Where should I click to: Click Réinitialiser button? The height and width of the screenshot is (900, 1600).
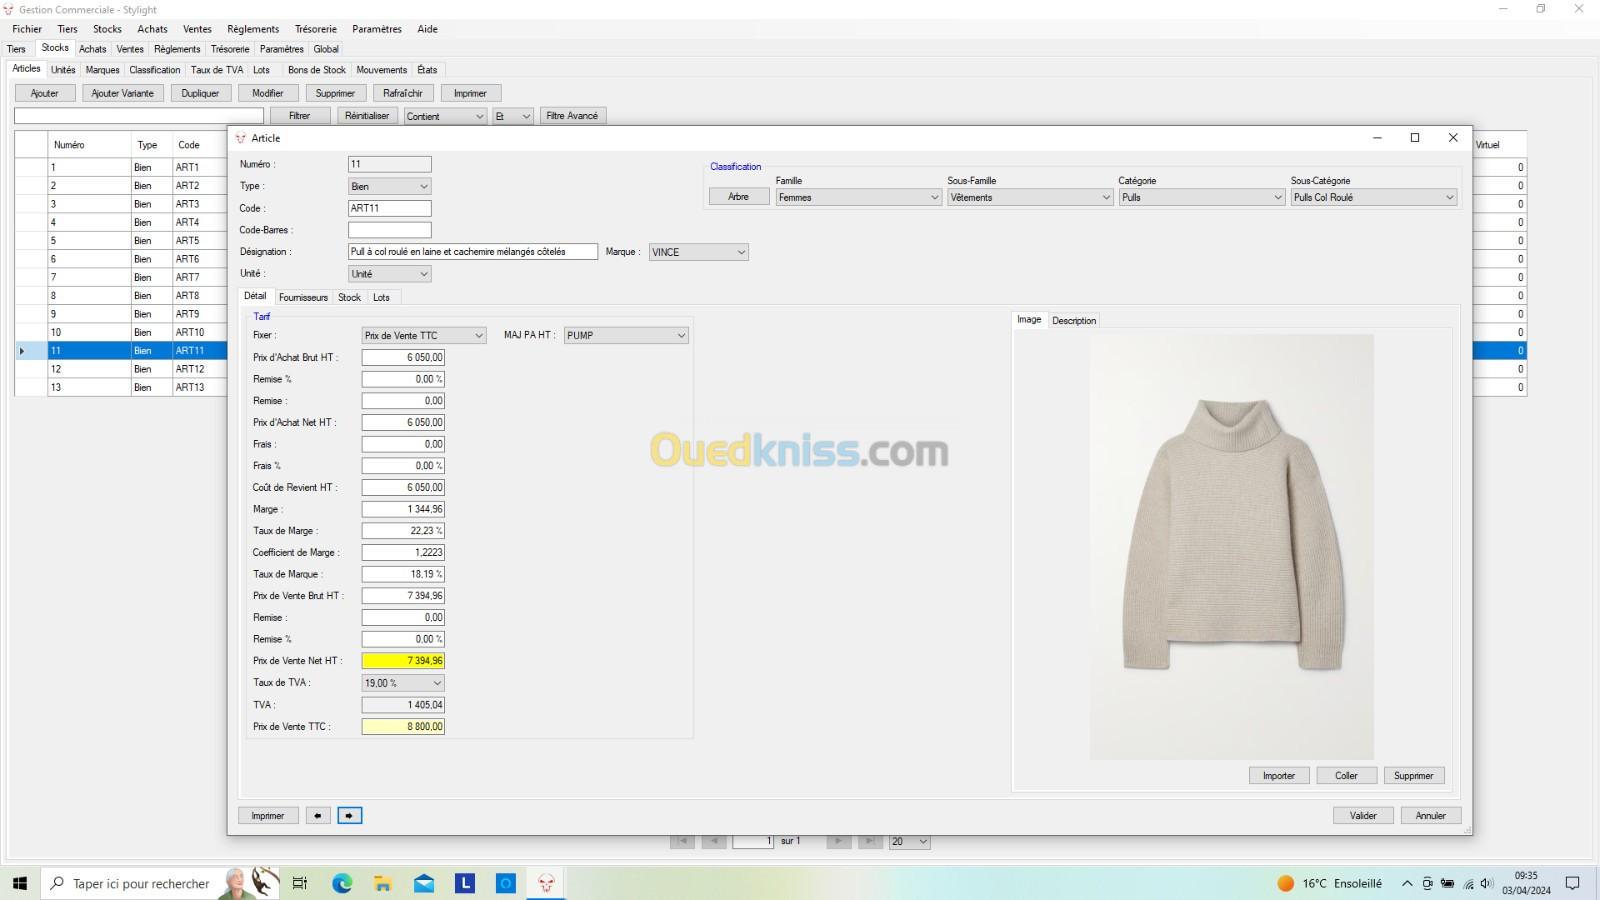(367, 116)
